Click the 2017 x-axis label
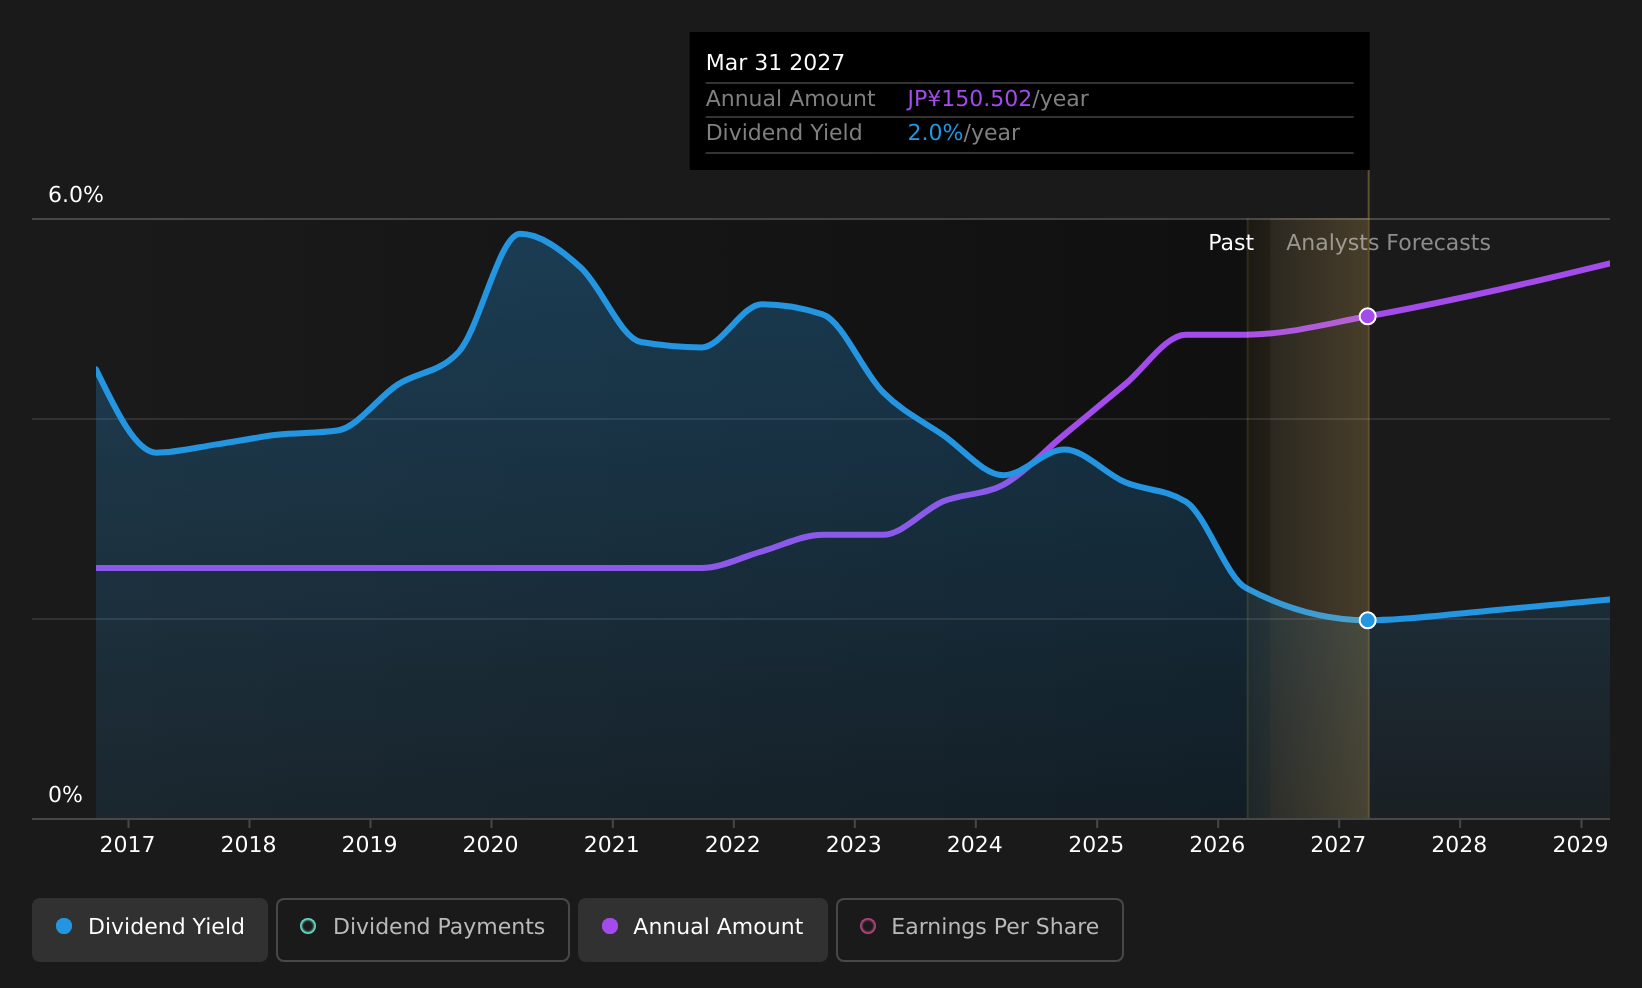This screenshot has height=988, width=1642. point(127,845)
